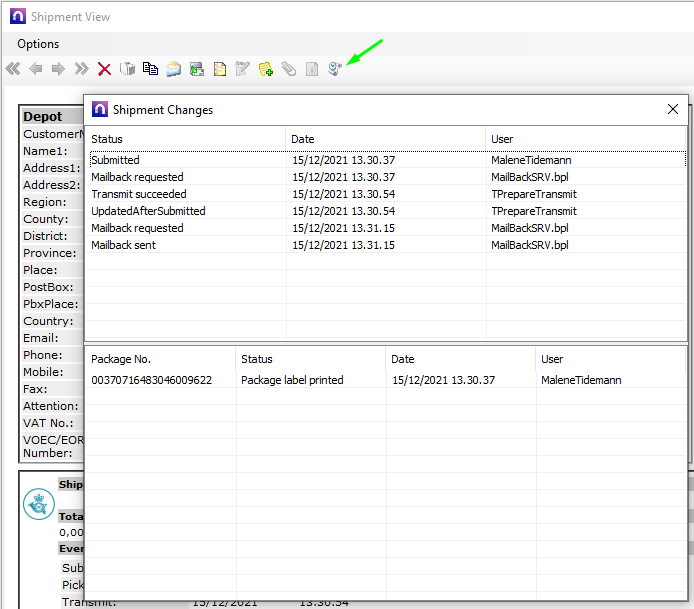Click the paperclip attachment icon
This screenshot has width=694, height=609.
288,69
